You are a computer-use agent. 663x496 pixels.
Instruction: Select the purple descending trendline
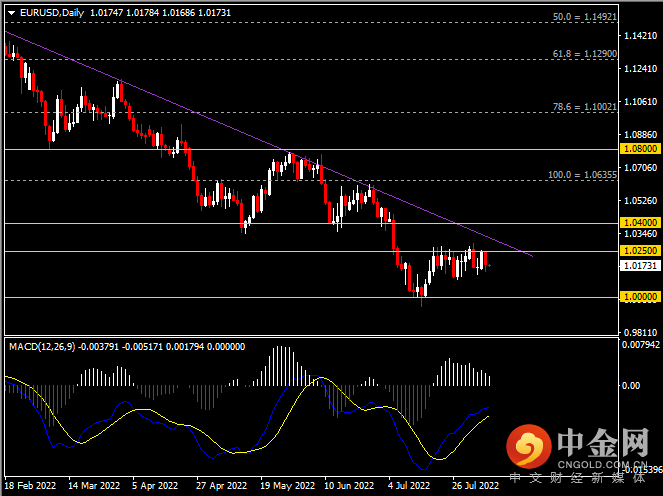[269, 143]
